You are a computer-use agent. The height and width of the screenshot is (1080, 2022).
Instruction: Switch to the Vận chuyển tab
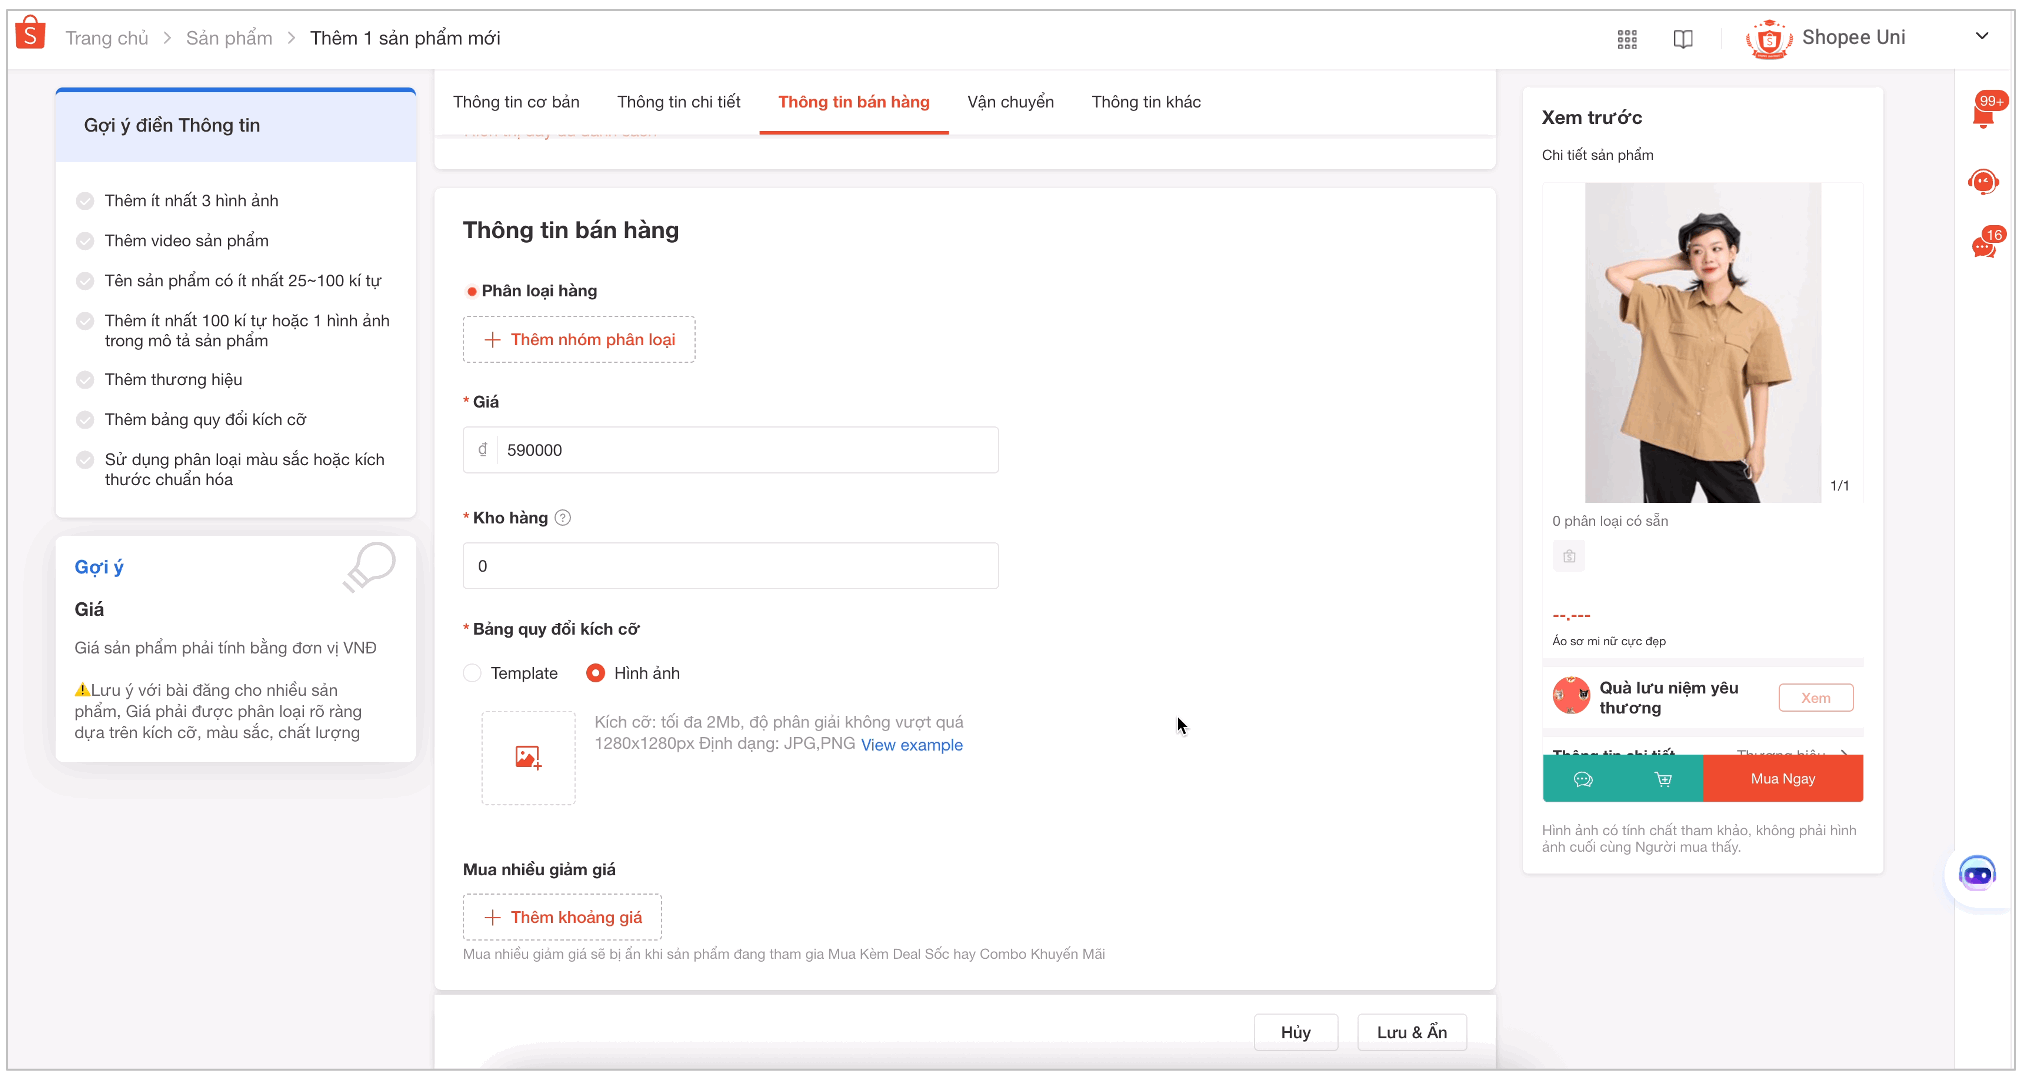click(x=1010, y=102)
